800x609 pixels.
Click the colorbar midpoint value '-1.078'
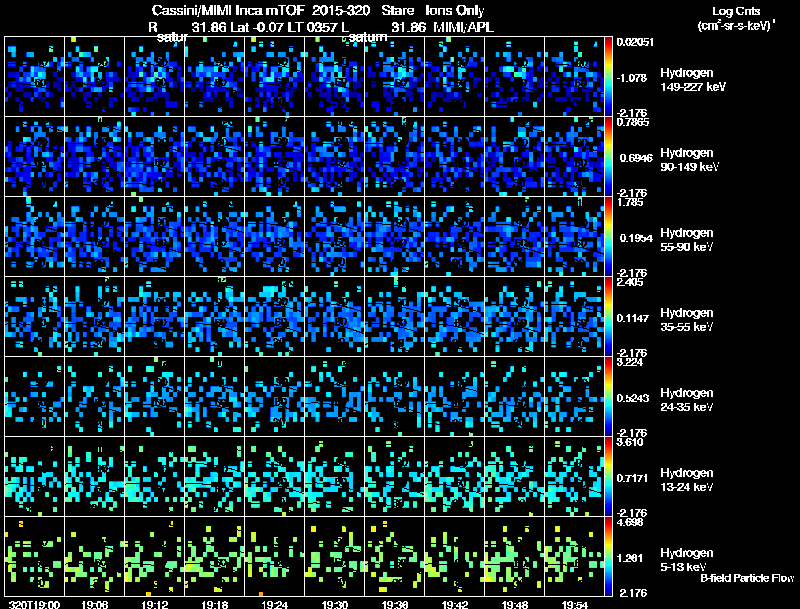pyautogui.click(x=632, y=78)
